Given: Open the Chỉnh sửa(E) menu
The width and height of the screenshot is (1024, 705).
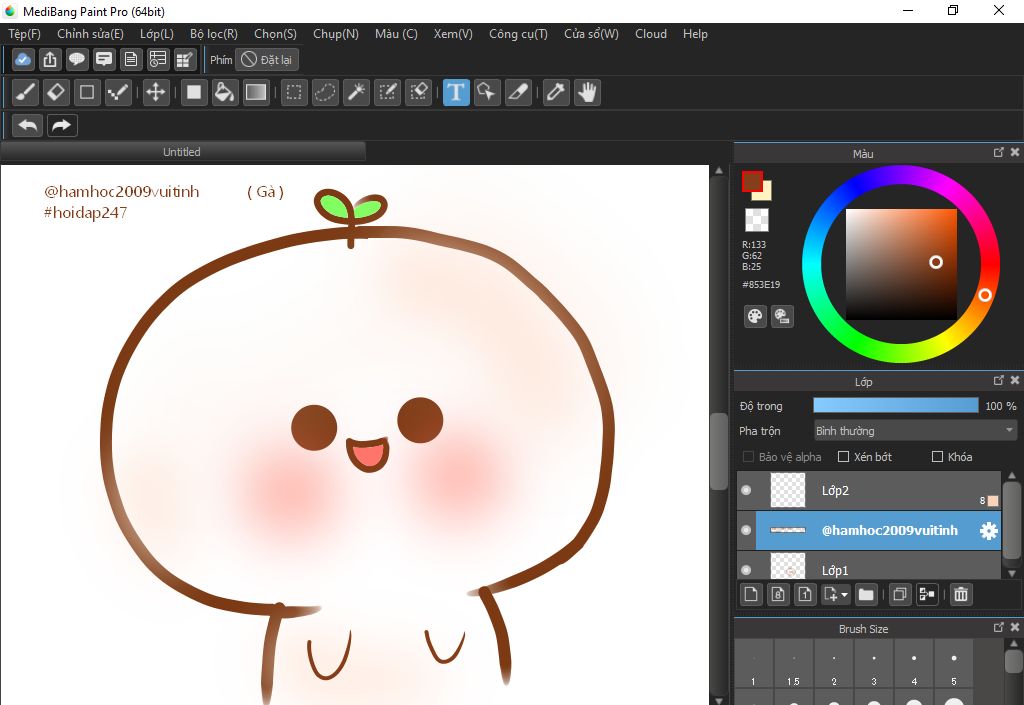Looking at the screenshot, I should (90, 34).
